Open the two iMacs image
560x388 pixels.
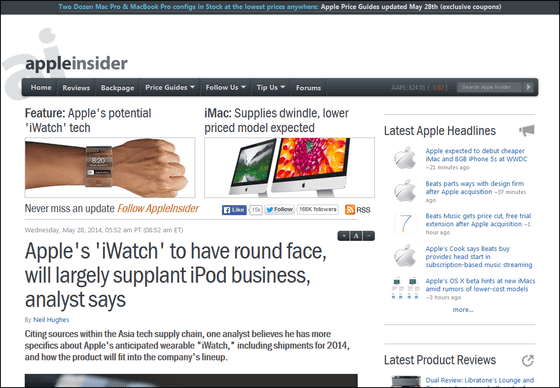289,168
